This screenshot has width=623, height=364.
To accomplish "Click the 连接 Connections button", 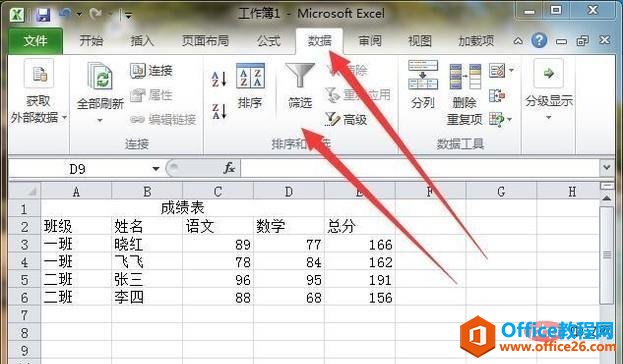I will click(151, 71).
